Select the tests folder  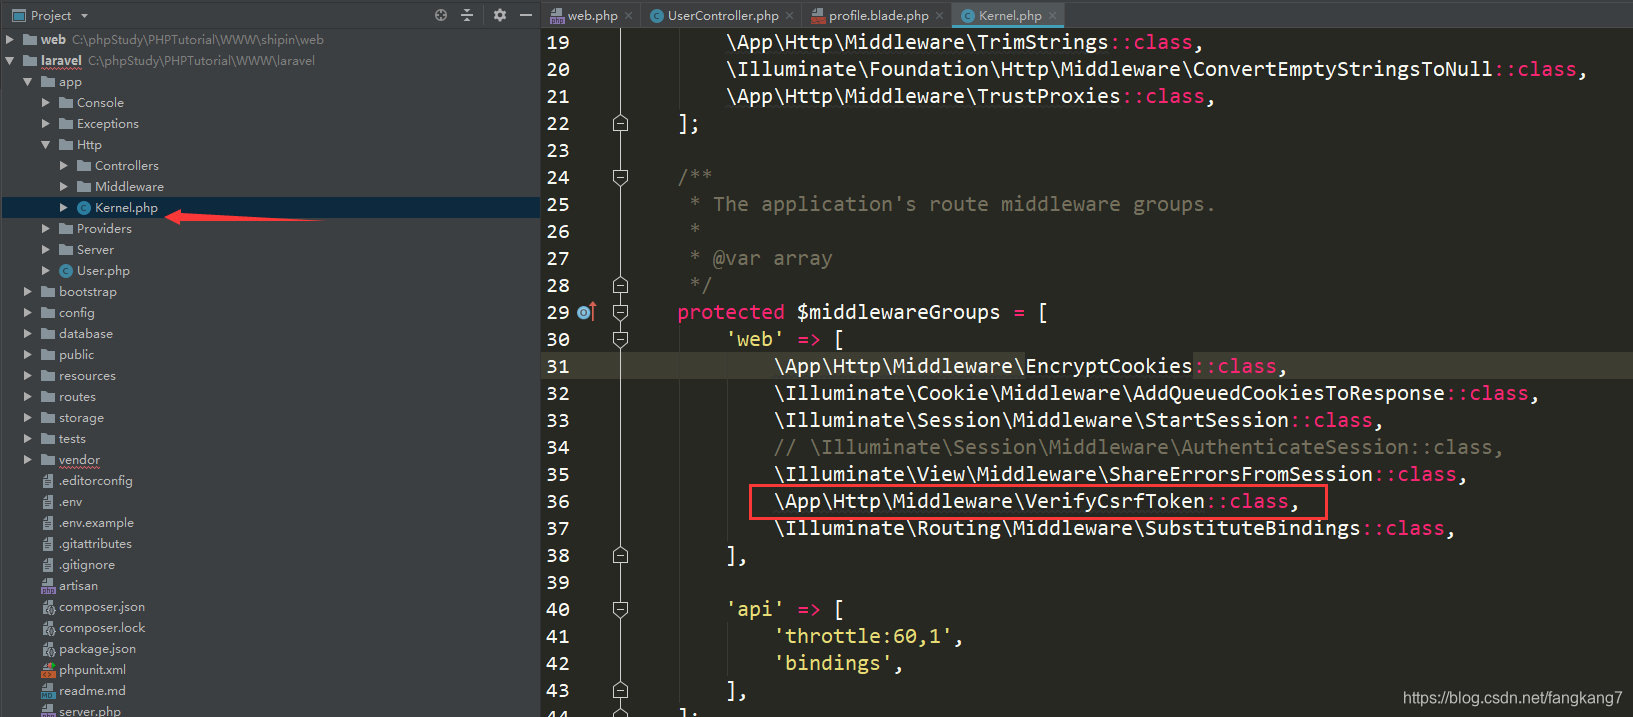pyautogui.click(x=72, y=439)
